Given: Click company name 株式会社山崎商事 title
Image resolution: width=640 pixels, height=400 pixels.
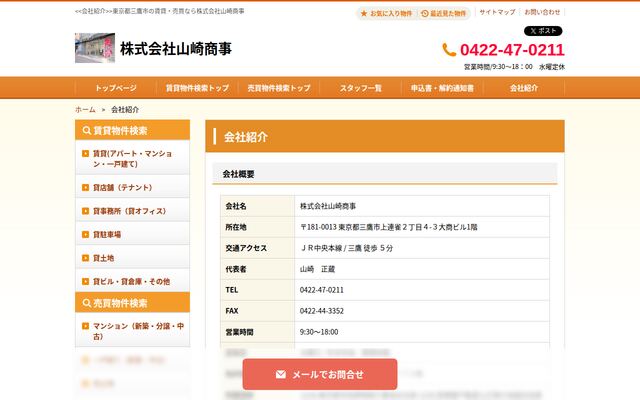Looking at the screenshot, I should tap(176, 49).
